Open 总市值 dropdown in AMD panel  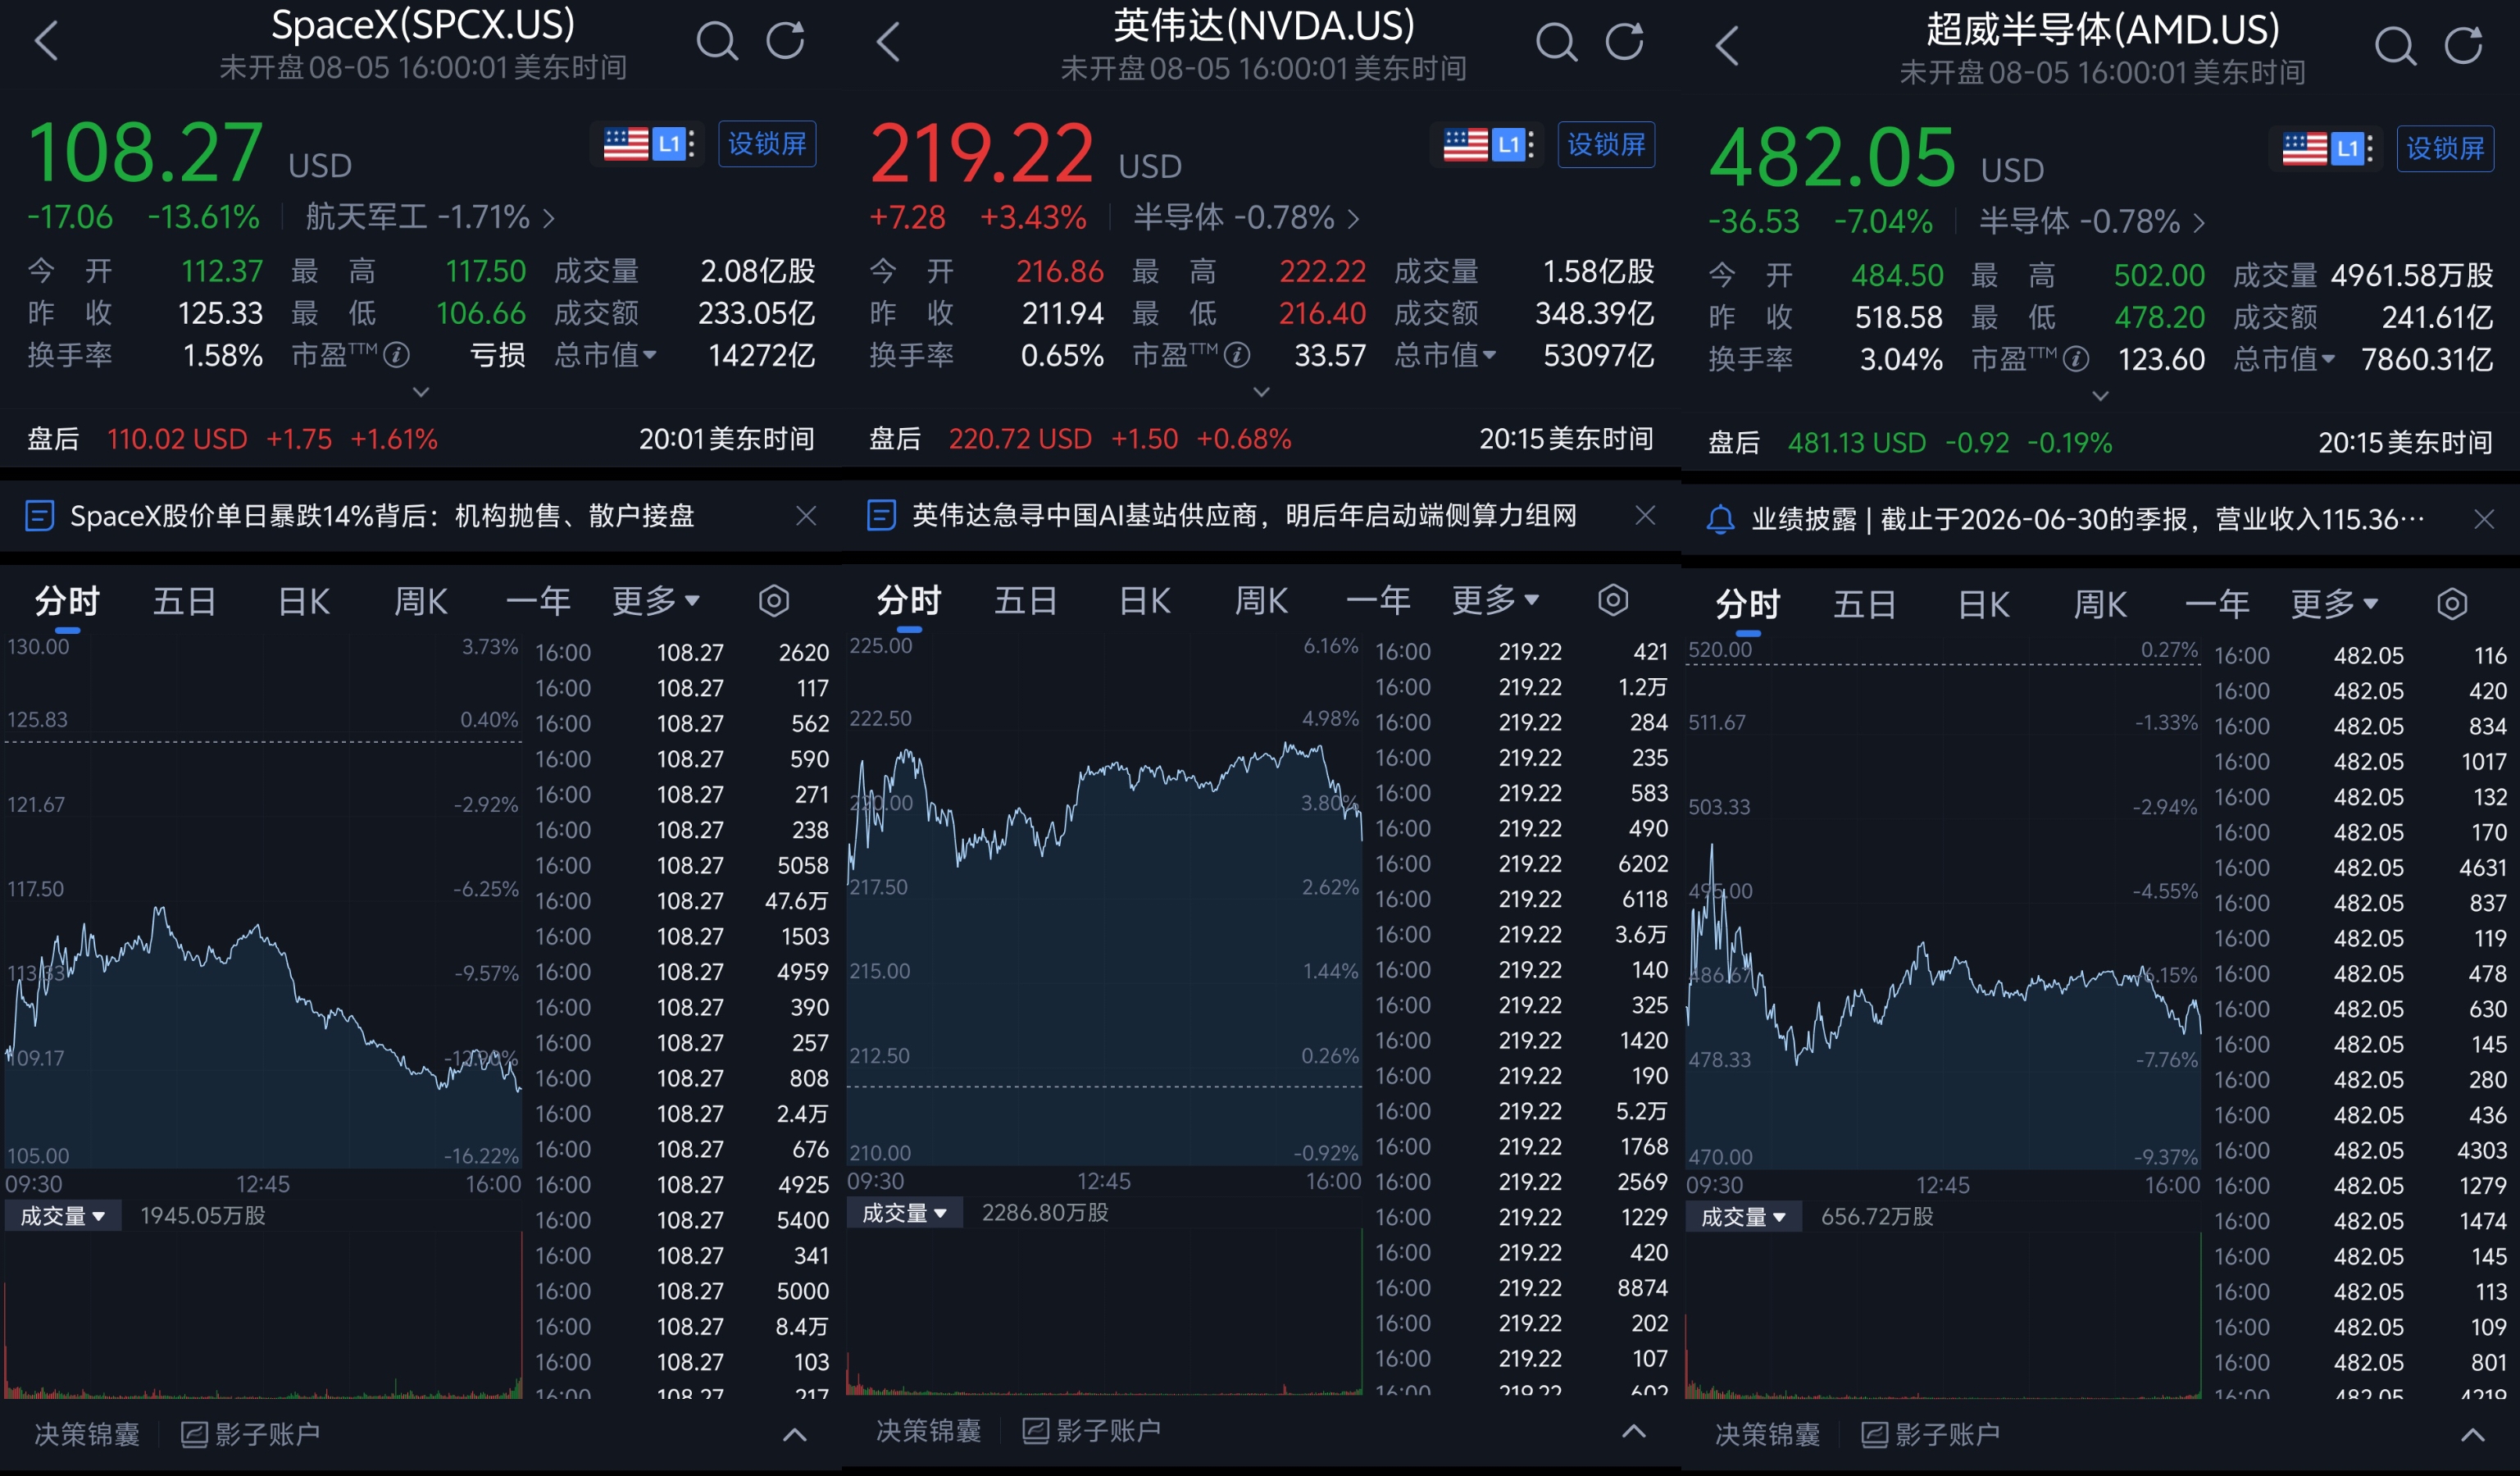coord(2285,359)
